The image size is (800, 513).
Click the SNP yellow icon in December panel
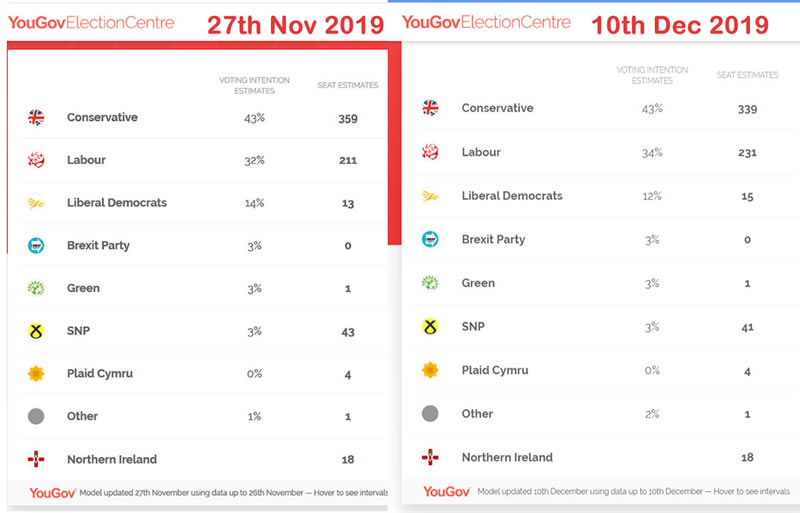coord(431,326)
